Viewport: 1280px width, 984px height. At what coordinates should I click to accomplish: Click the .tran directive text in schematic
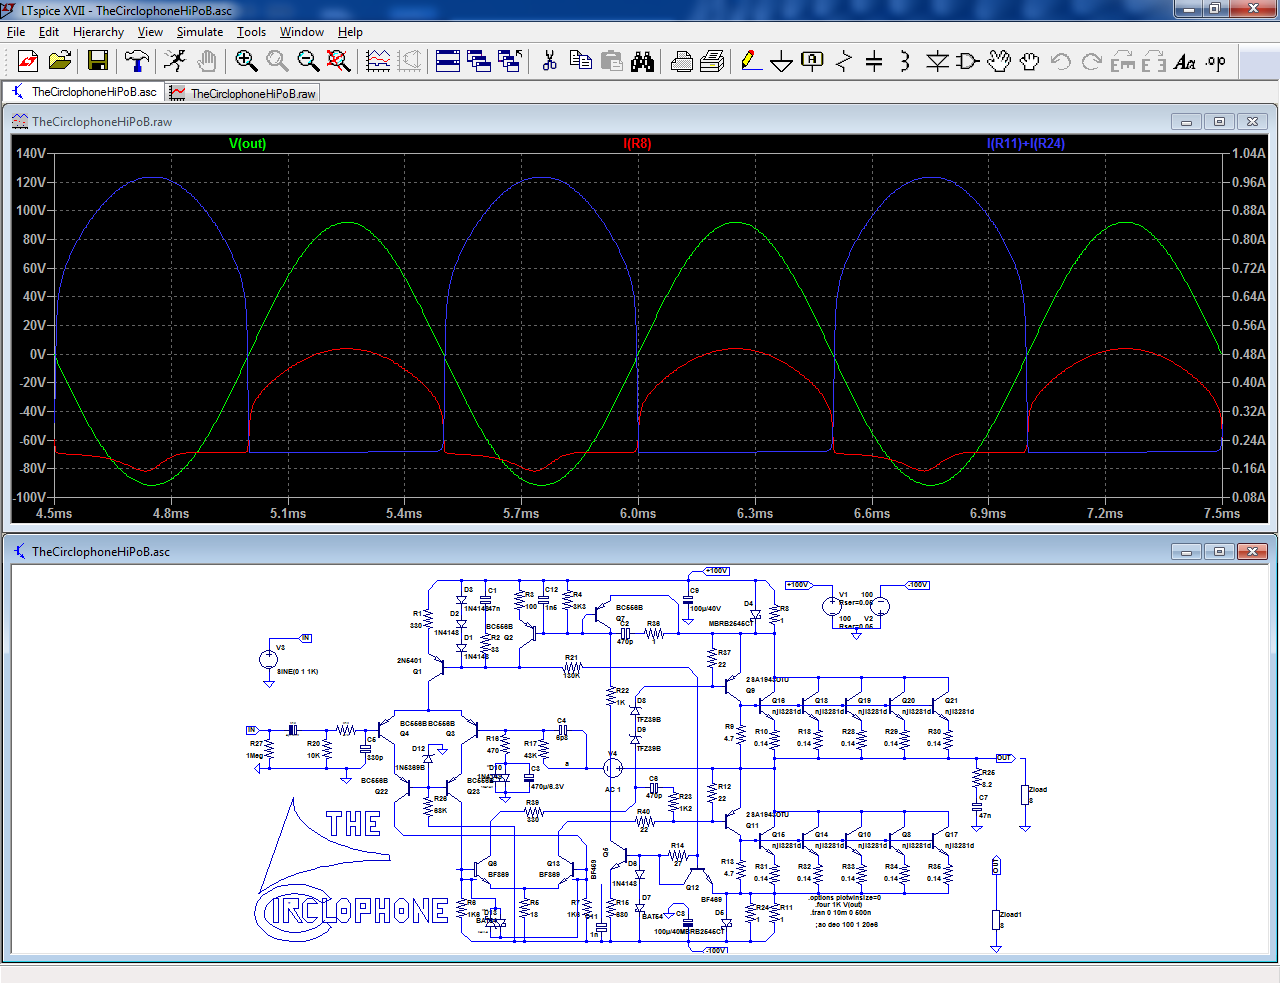[840, 912]
